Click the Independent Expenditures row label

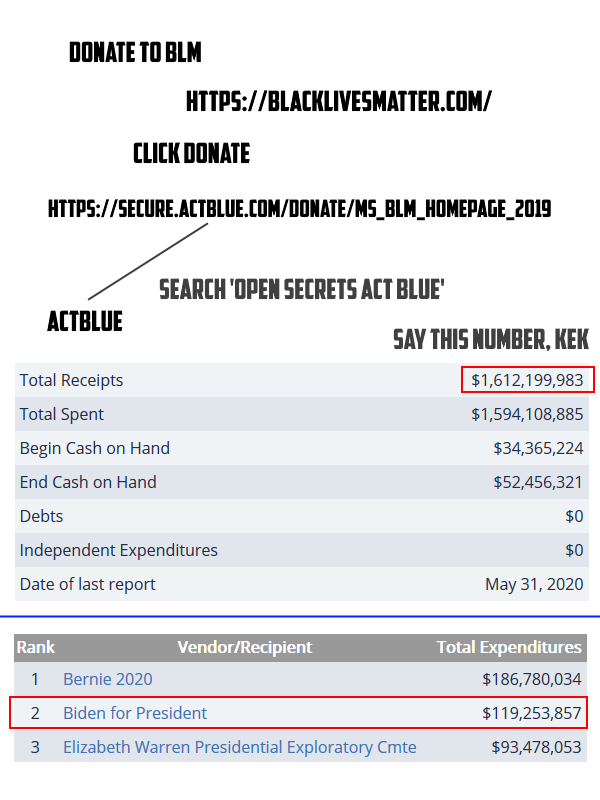[x=119, y=550]
